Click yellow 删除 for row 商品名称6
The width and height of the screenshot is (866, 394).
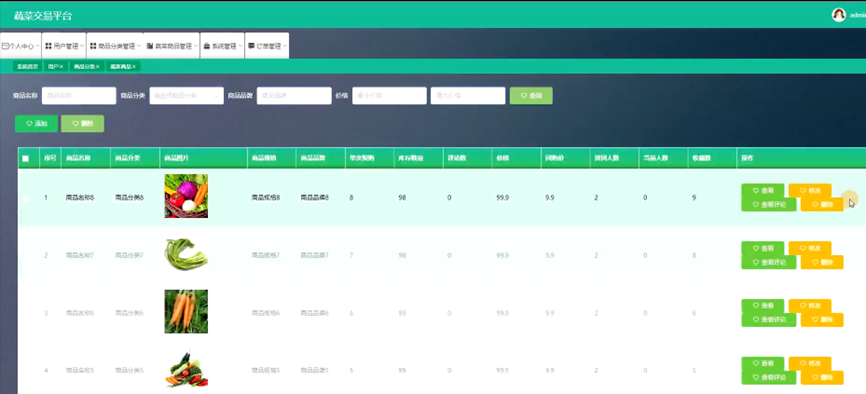click(822, 320)
